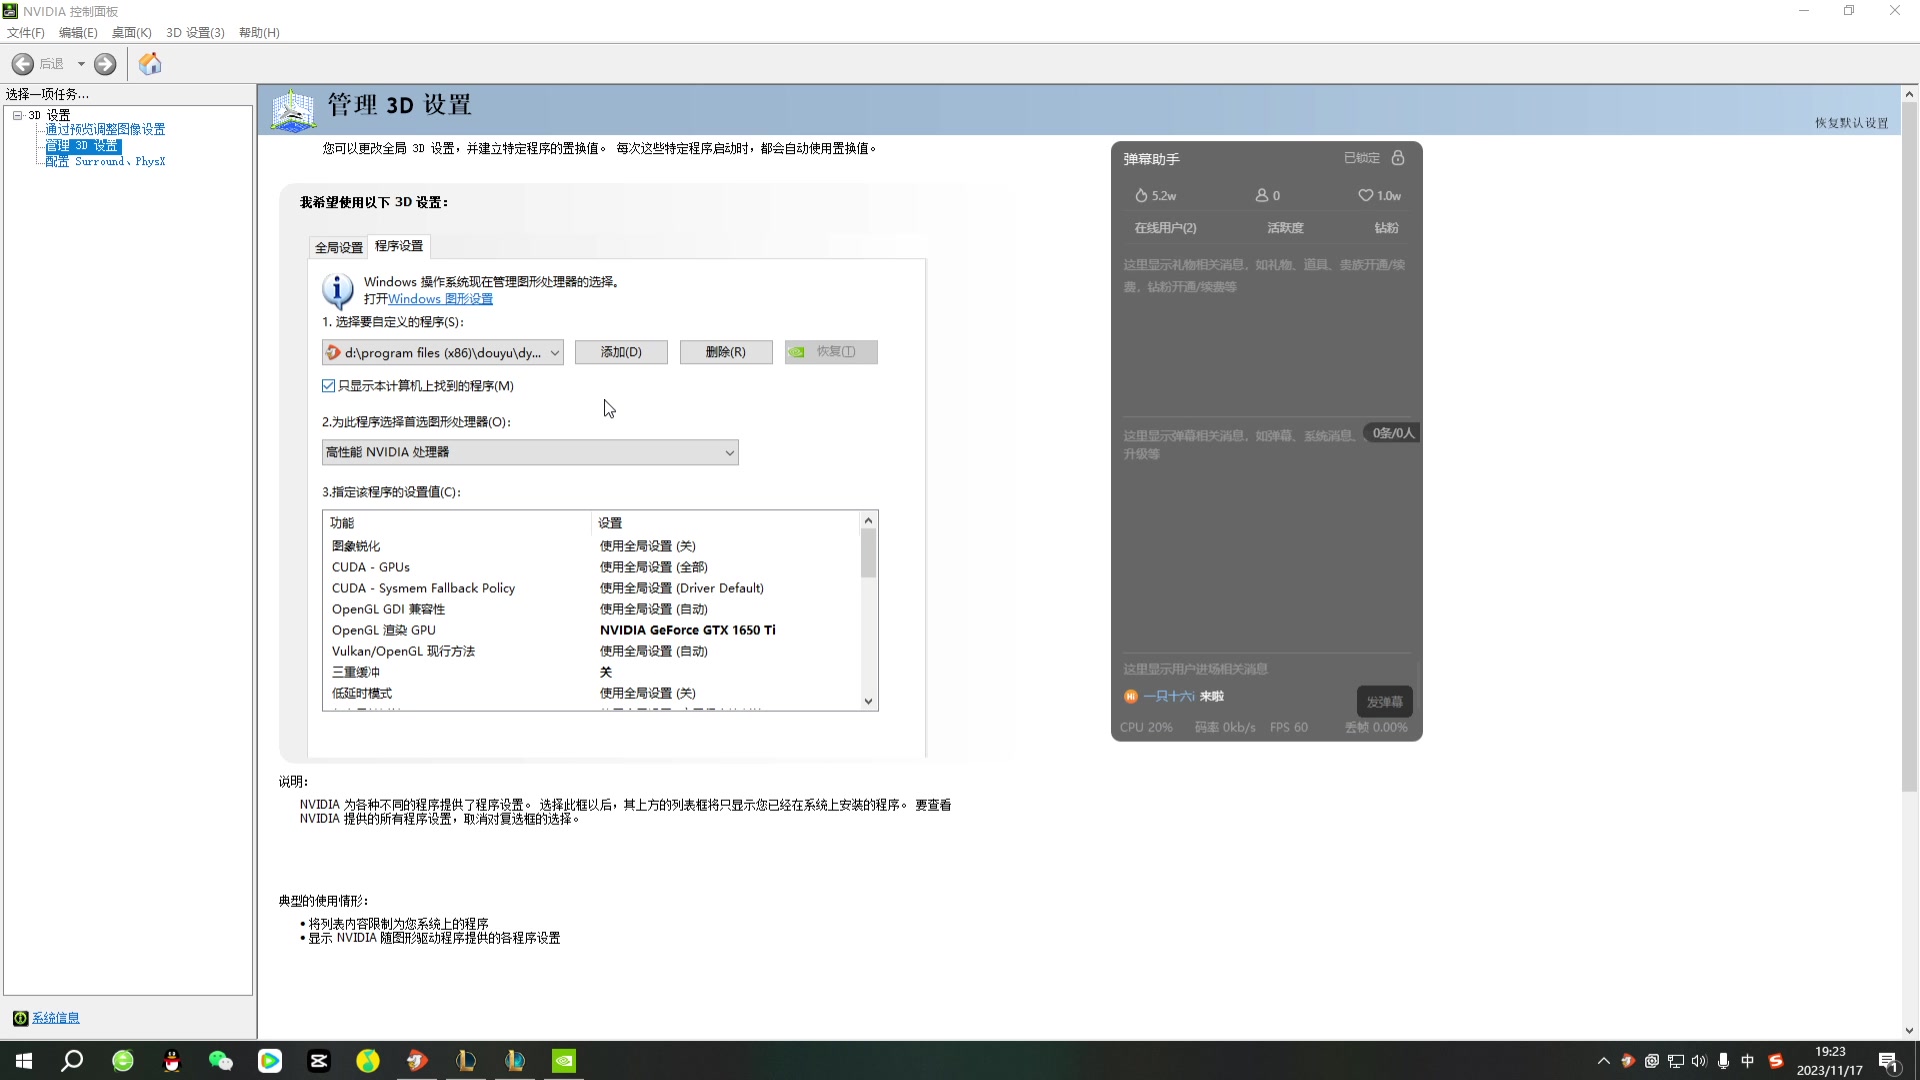Open the program selection dropdown for douyu

443,352
